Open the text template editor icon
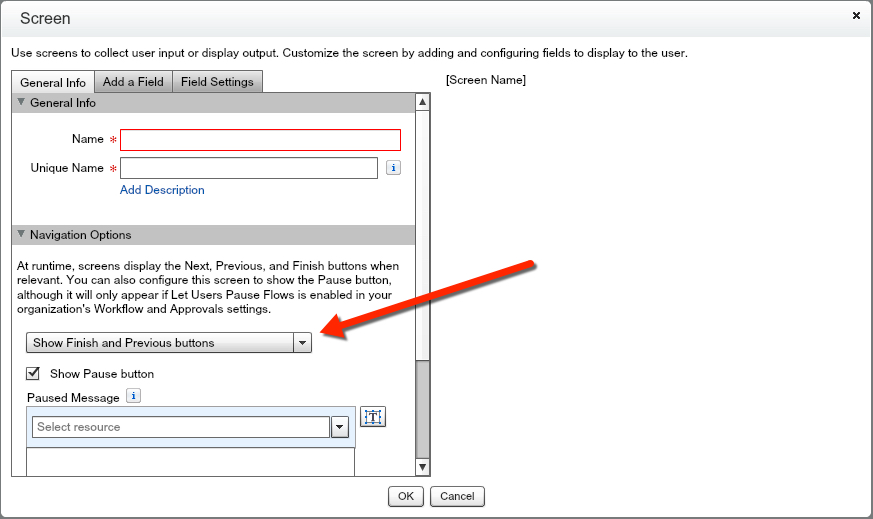Viewport: 873px width, 519px height. point(373,417)
